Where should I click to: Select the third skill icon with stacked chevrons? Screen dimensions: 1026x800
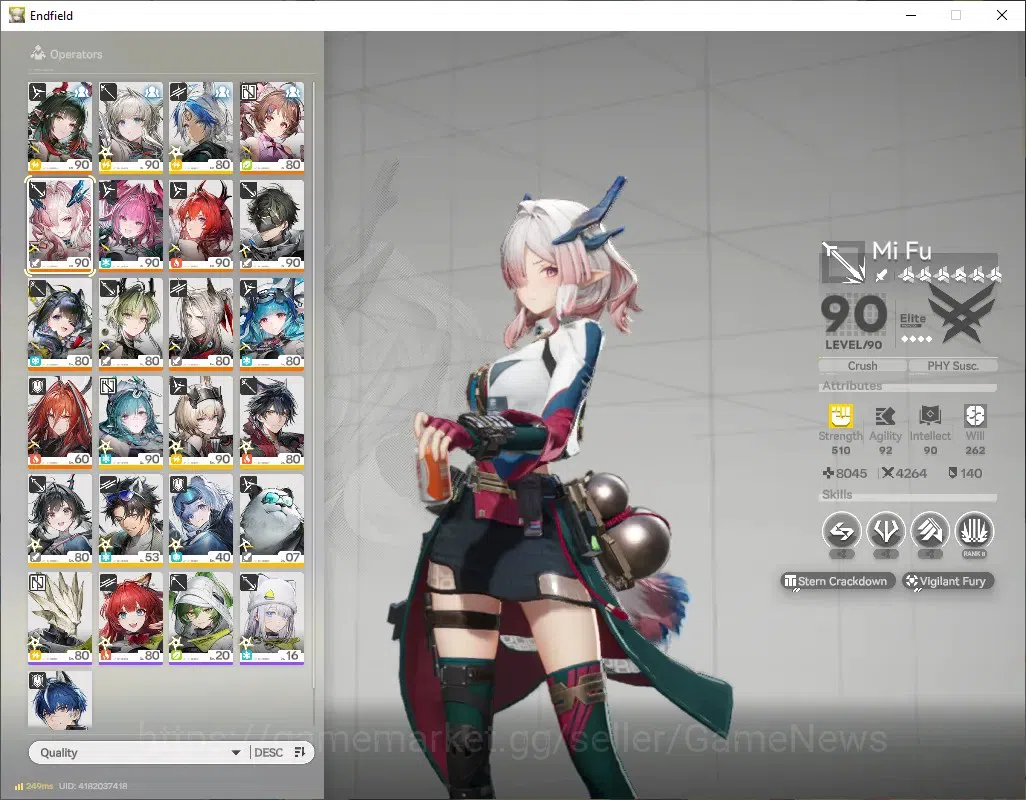930,530
